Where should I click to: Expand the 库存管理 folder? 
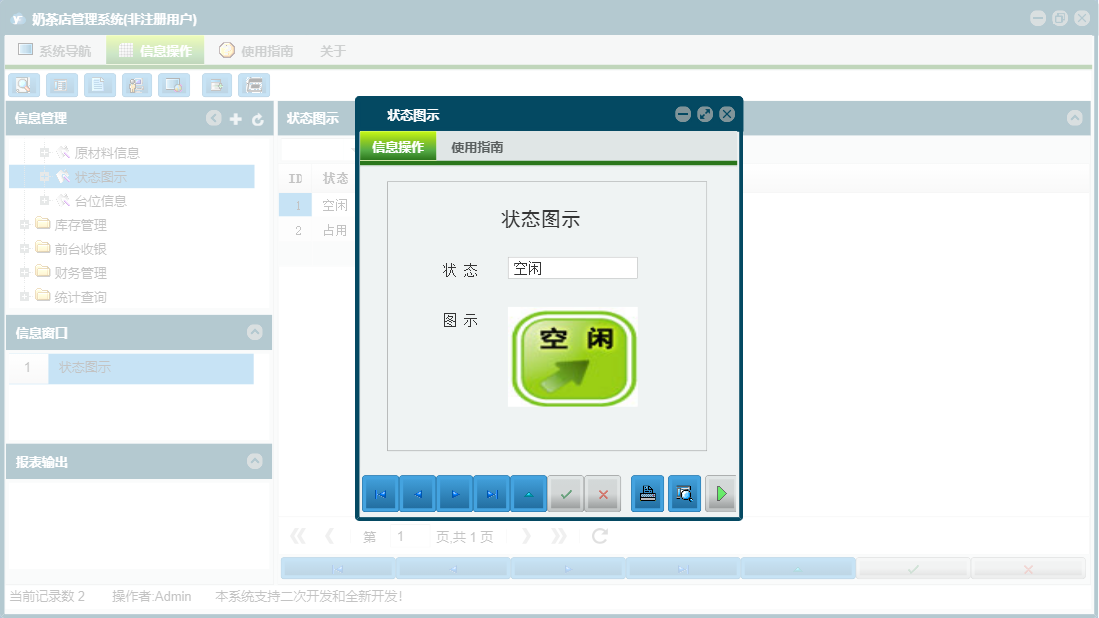(x=23, y=224)
